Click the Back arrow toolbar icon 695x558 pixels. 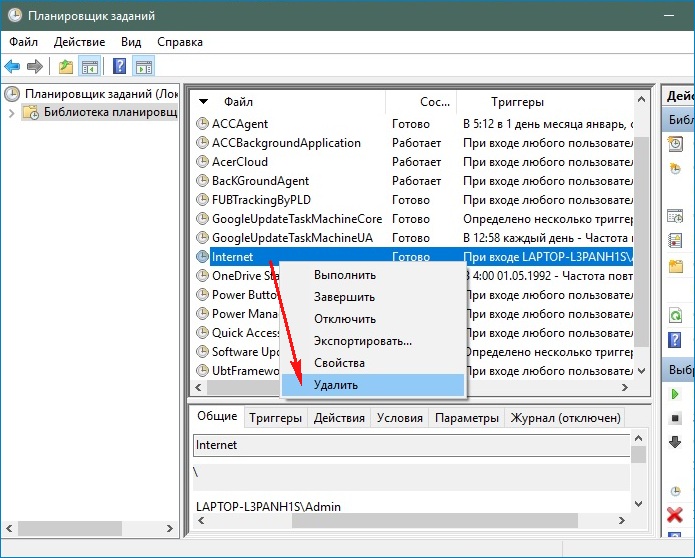tap(12, 67)
